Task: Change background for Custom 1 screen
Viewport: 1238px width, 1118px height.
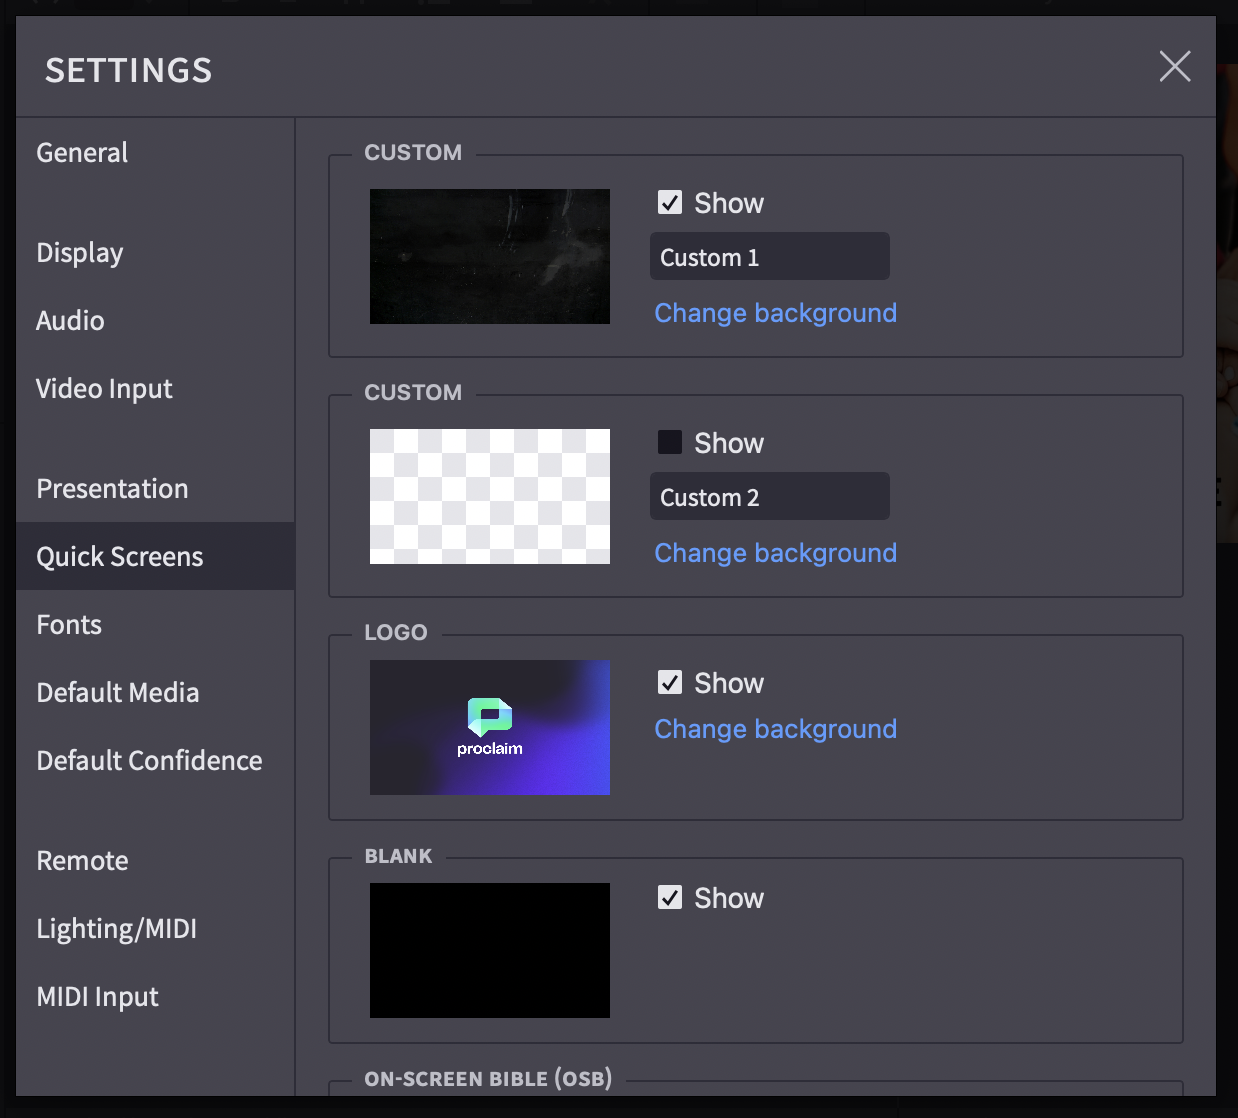Action: 776,313
